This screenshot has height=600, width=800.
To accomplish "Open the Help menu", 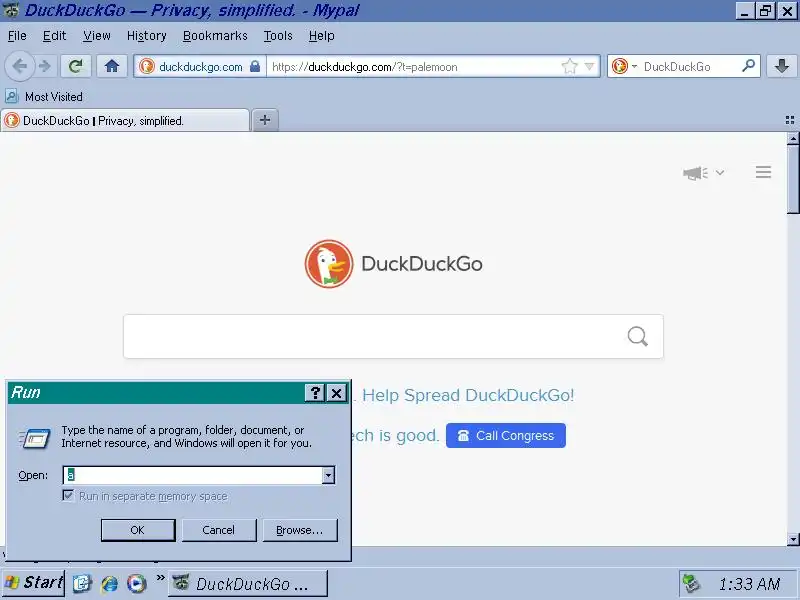I will tap(321, 36).
